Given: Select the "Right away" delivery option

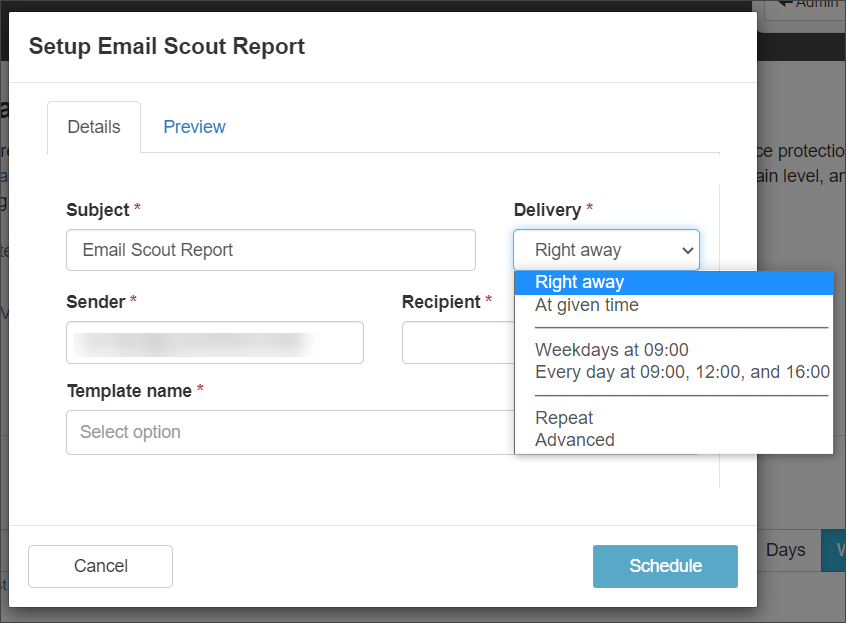Looking at the screenshot, I should (x=579, y=282).
